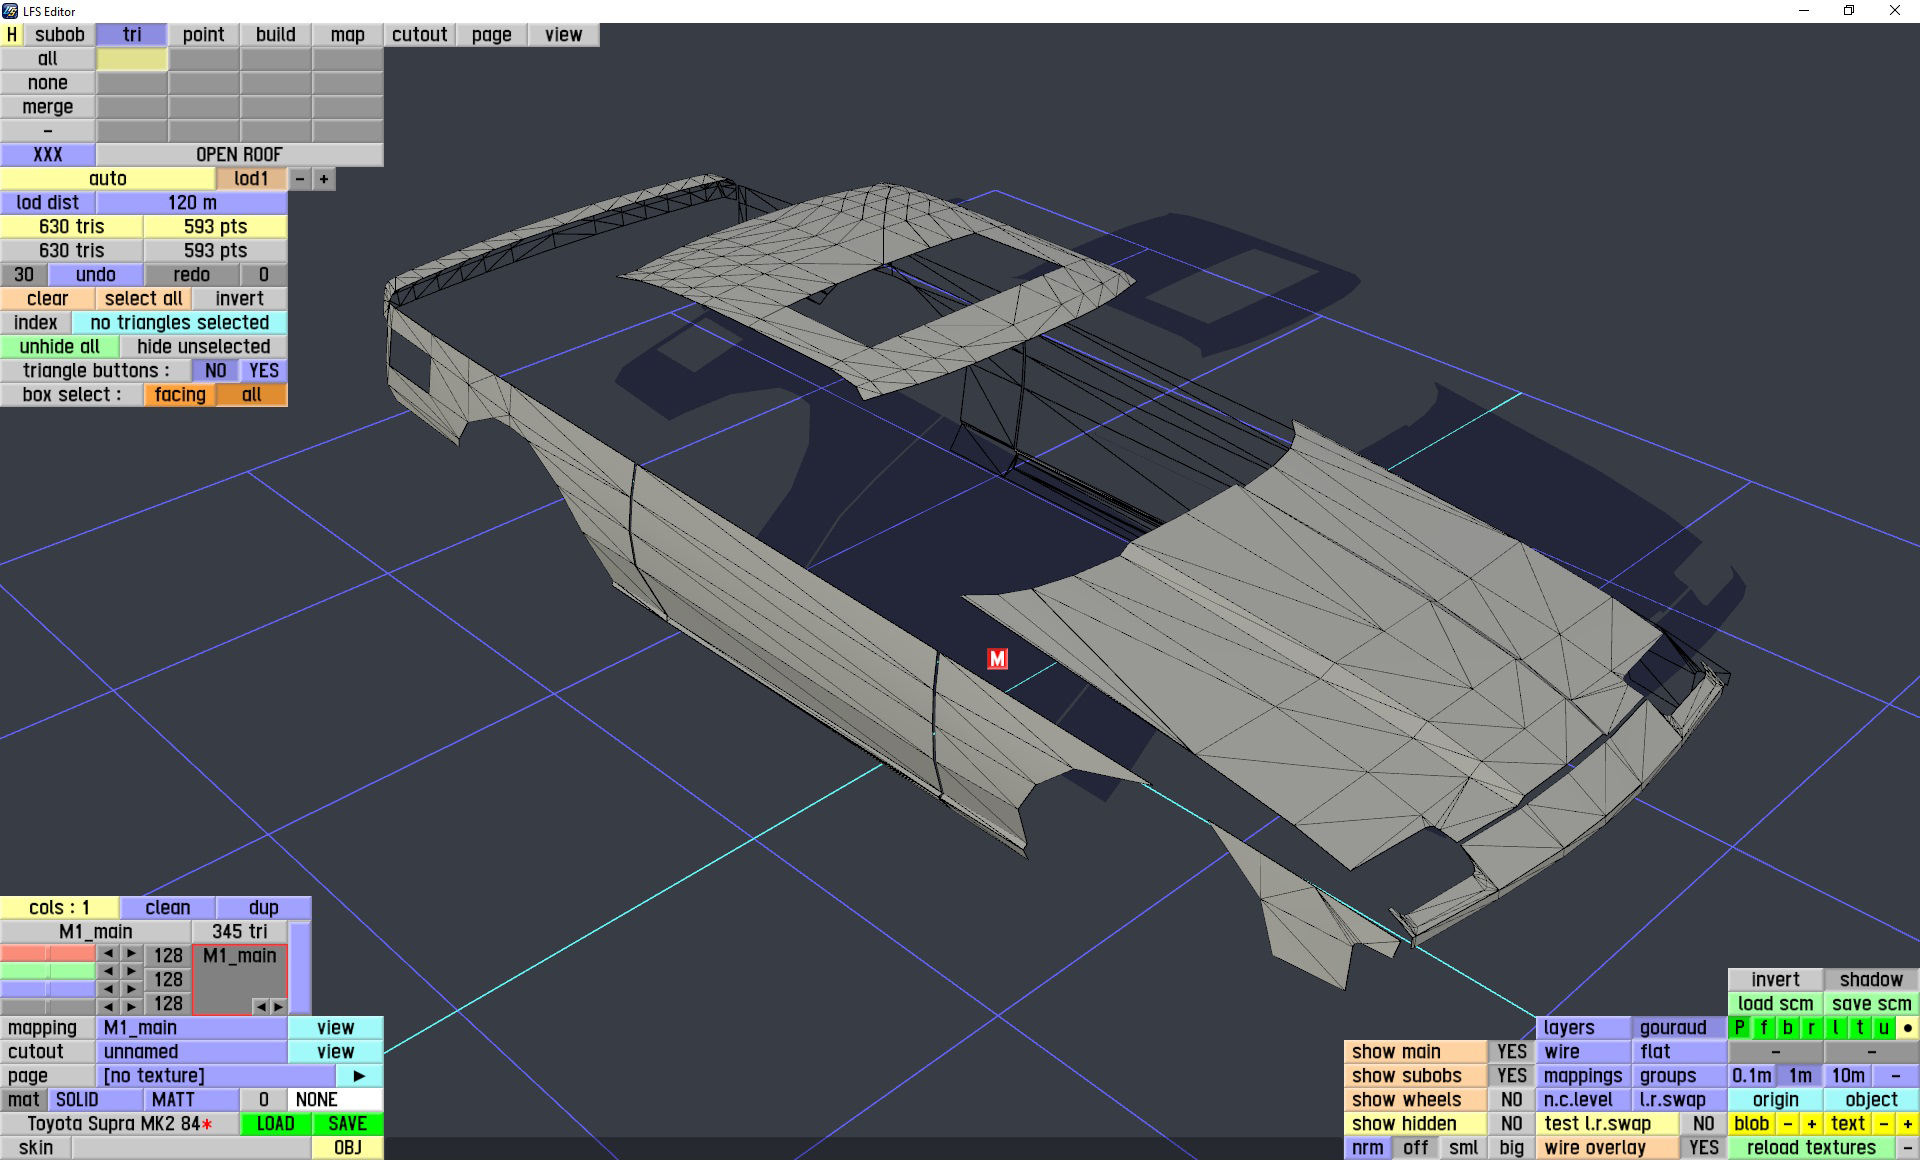Click the green SAVE button
Screen dimensions: 1920x1160
point(347,1123)
